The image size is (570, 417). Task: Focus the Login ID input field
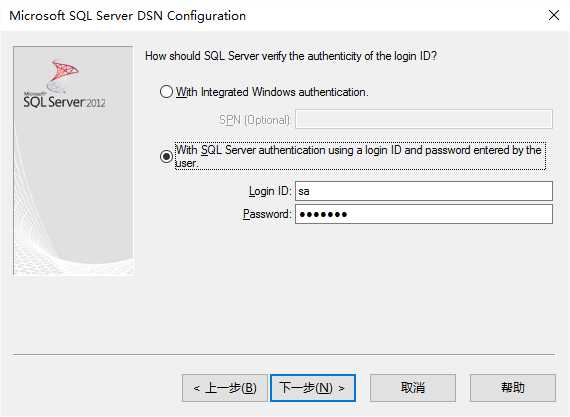[x=424, y=191]
